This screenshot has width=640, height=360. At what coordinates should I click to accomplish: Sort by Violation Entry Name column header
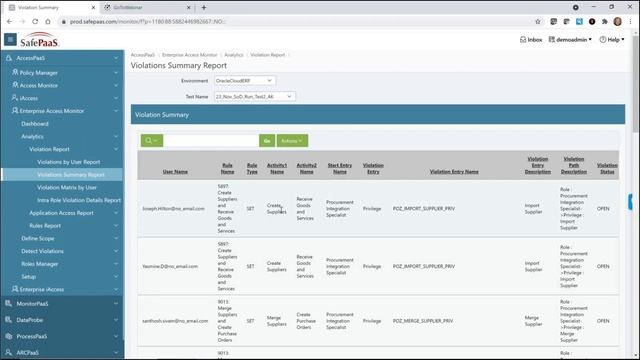[454, 172]
